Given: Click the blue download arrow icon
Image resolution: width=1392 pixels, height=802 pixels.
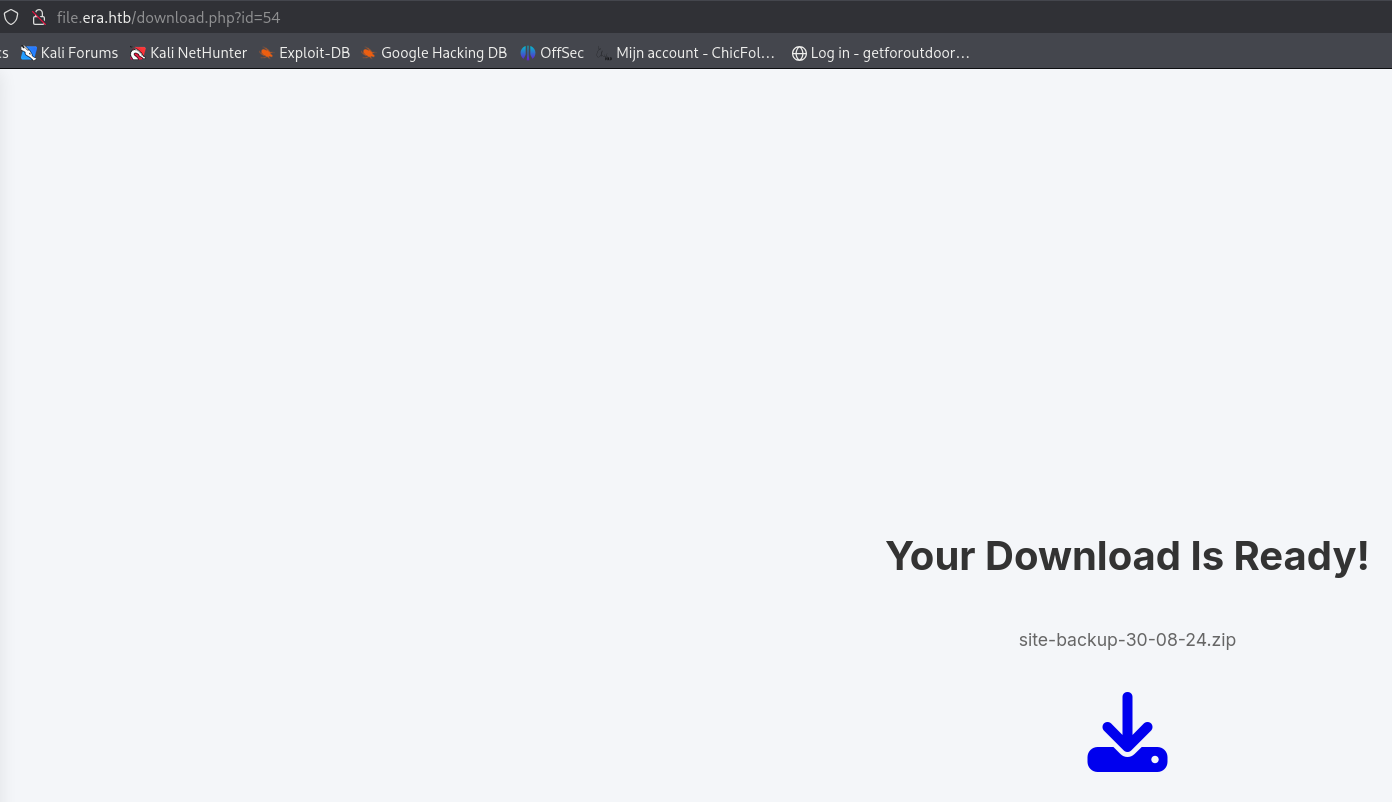Looking at the screenshot, I should (1127, 732).
